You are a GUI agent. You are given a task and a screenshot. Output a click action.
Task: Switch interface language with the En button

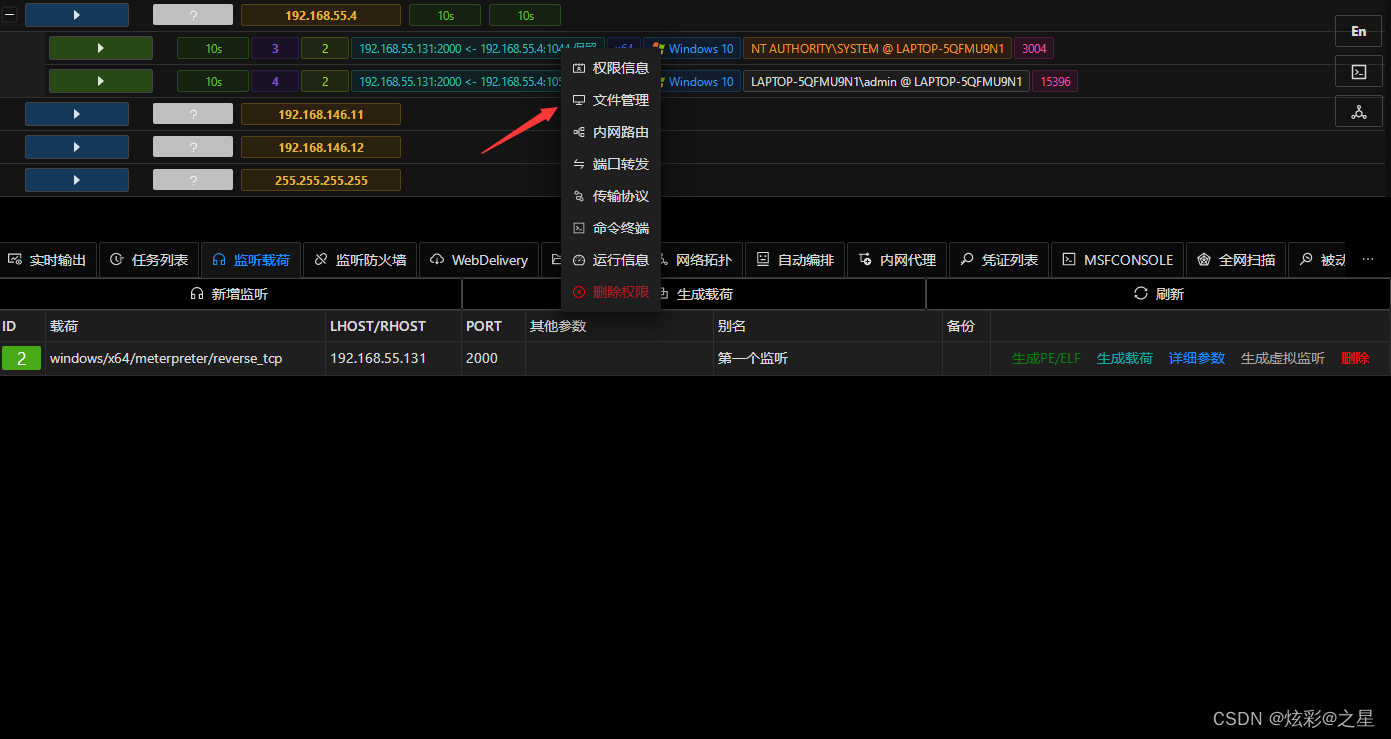pos(1359,31)
